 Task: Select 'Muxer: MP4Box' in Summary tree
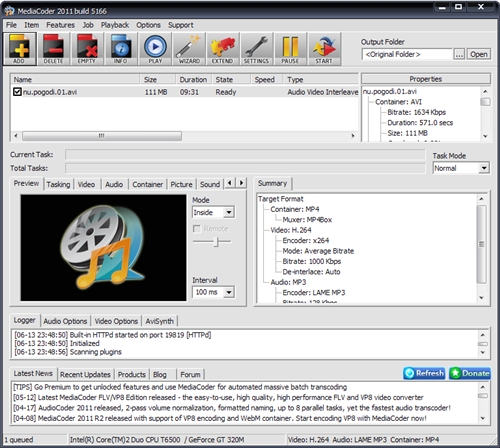[307, 220]
